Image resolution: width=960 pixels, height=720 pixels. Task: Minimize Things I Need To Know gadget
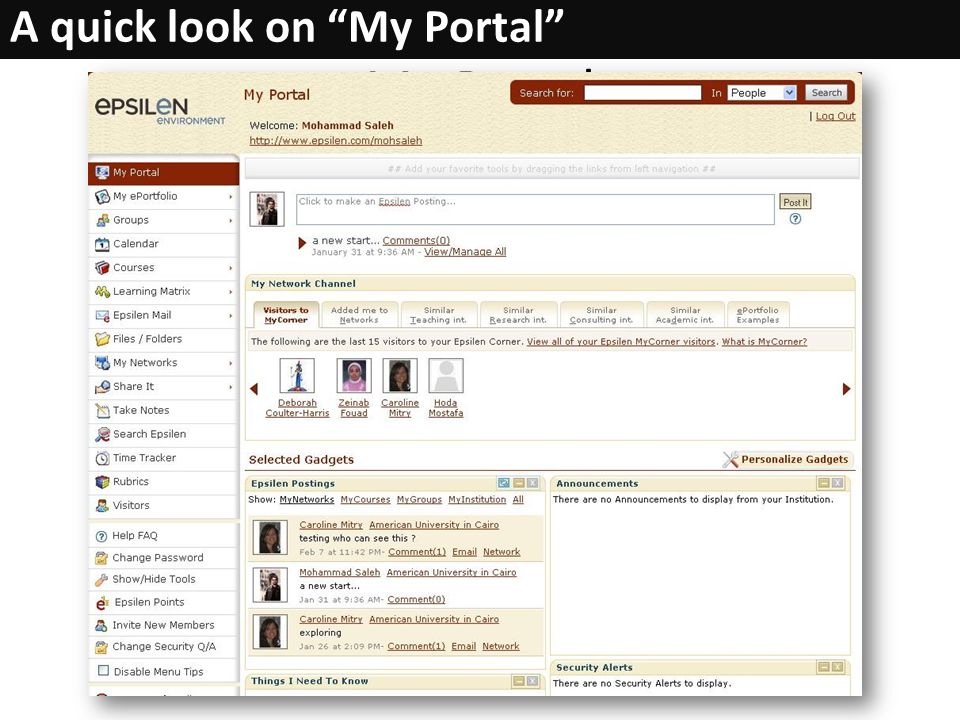tap(519, 681)
